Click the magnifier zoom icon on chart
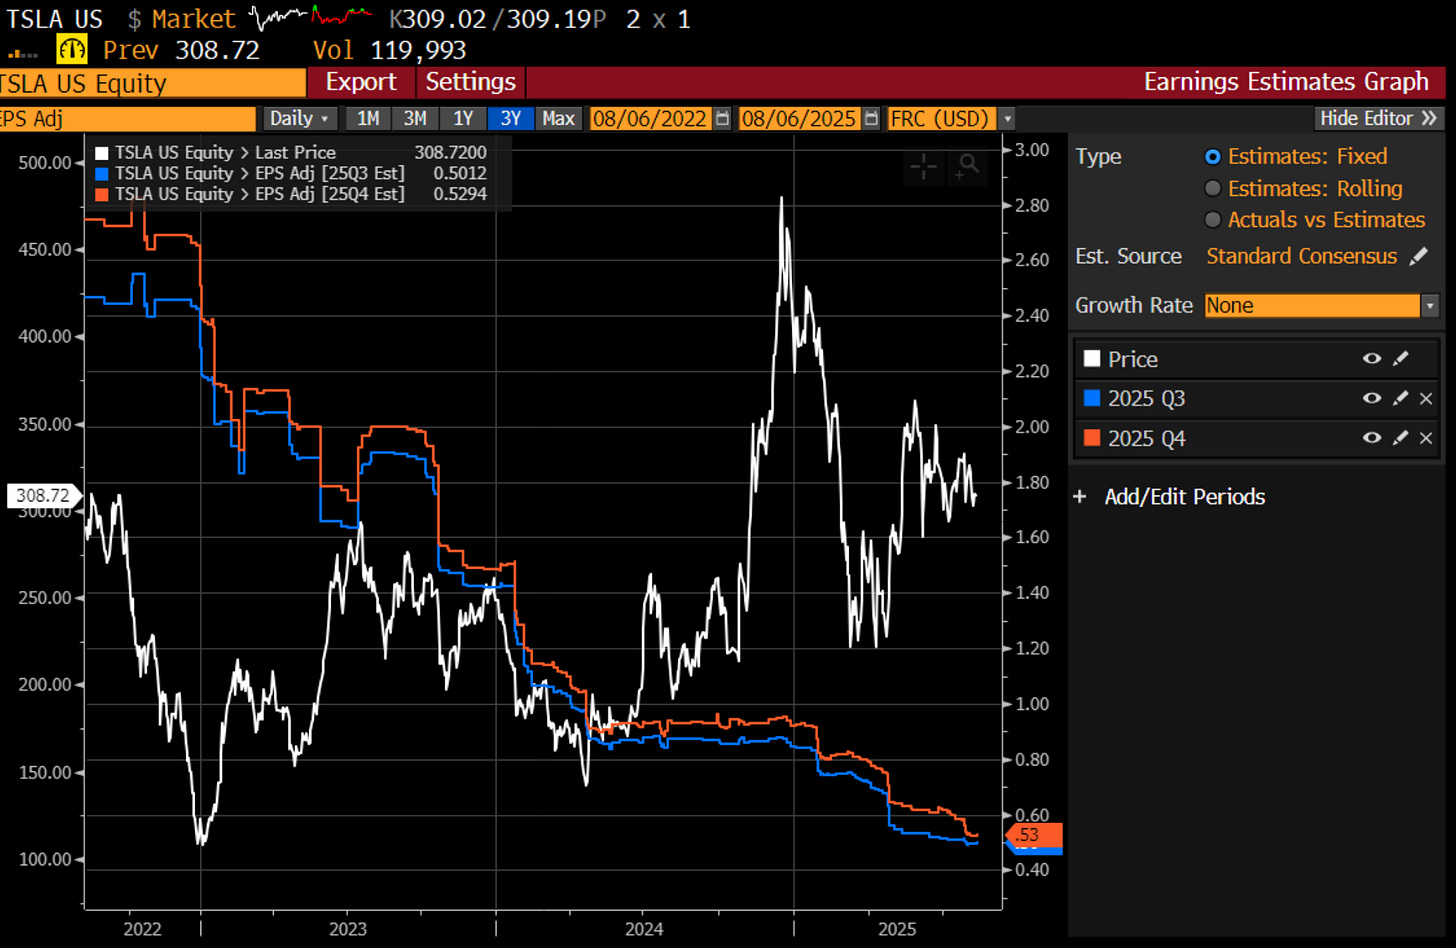This screenshot has height=948, width=1456. point(967,167)
